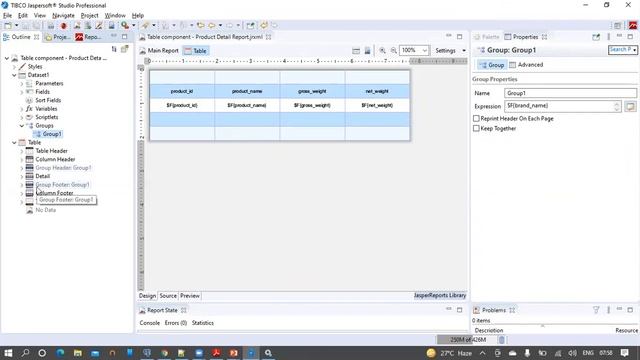This screenshot has height=360, width=640.
Task: Open Acrobat Reader from taskbar
Action: click(216, 353)
